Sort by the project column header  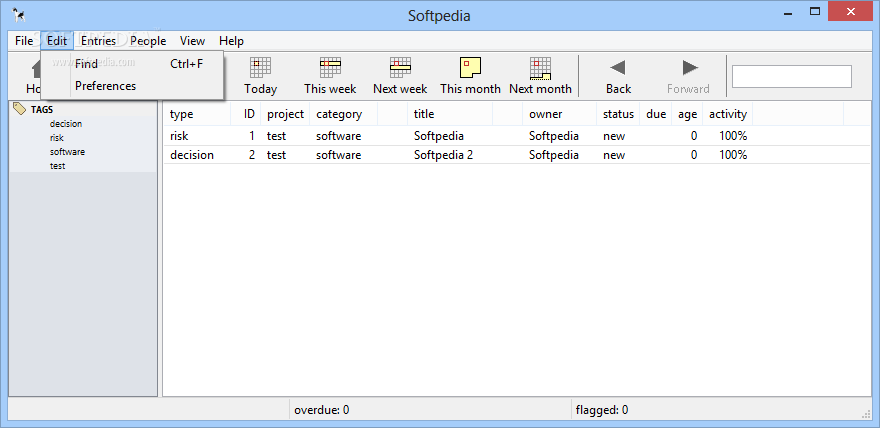coord(285,114)
